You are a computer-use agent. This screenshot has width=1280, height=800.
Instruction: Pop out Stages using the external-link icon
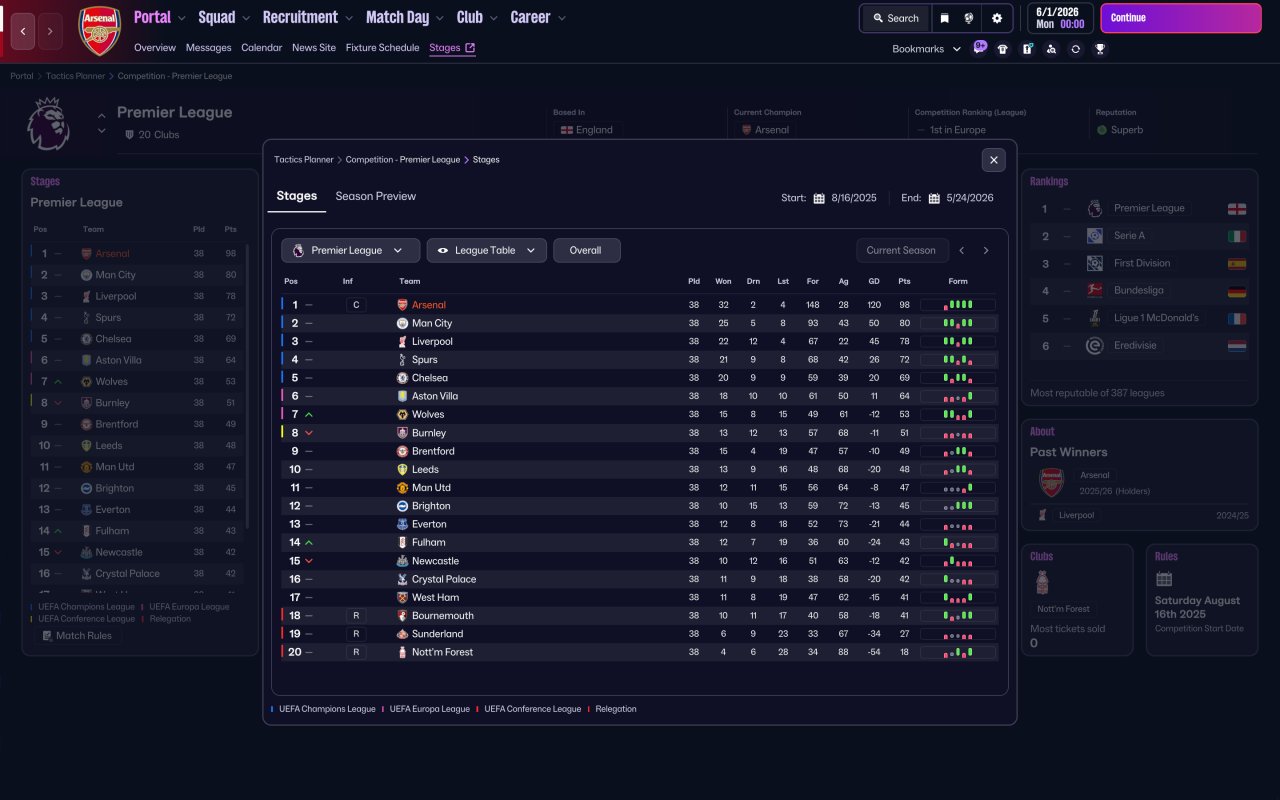tap(470, 48)
